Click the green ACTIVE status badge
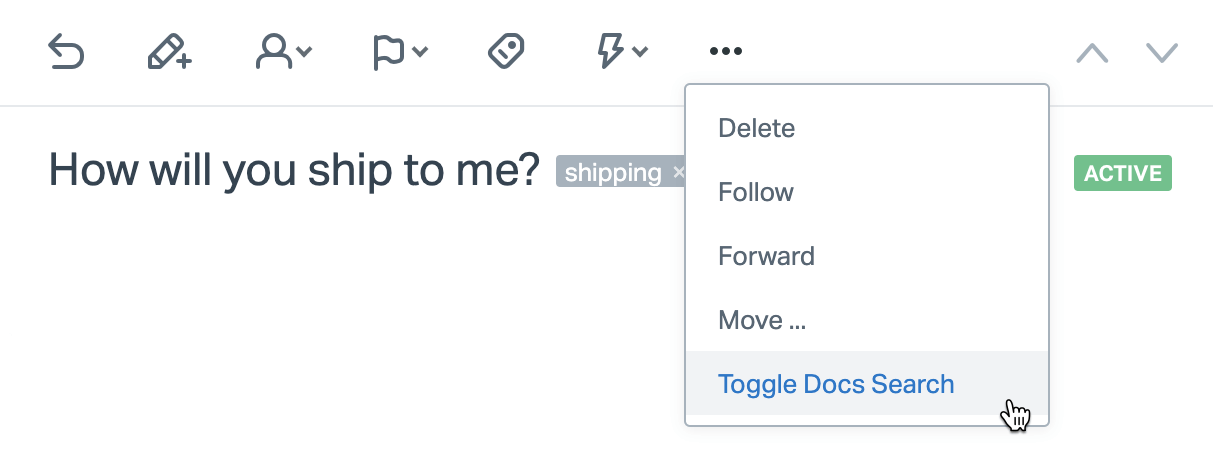1213x458 pixels. tap(1122, 173)
